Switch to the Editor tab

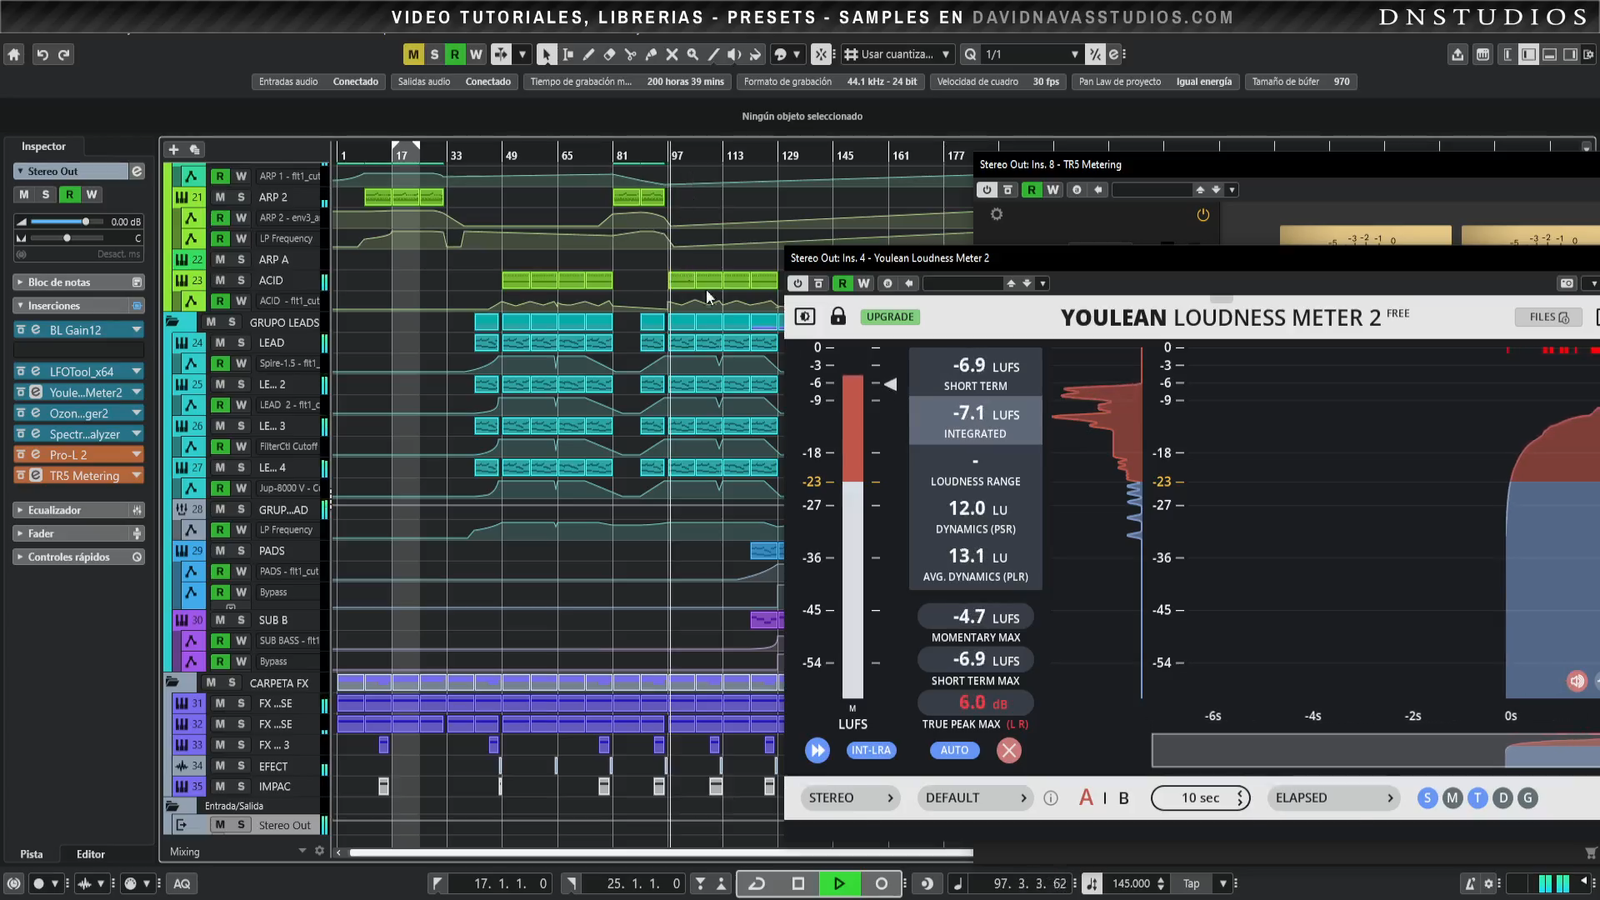click(90, 854)
